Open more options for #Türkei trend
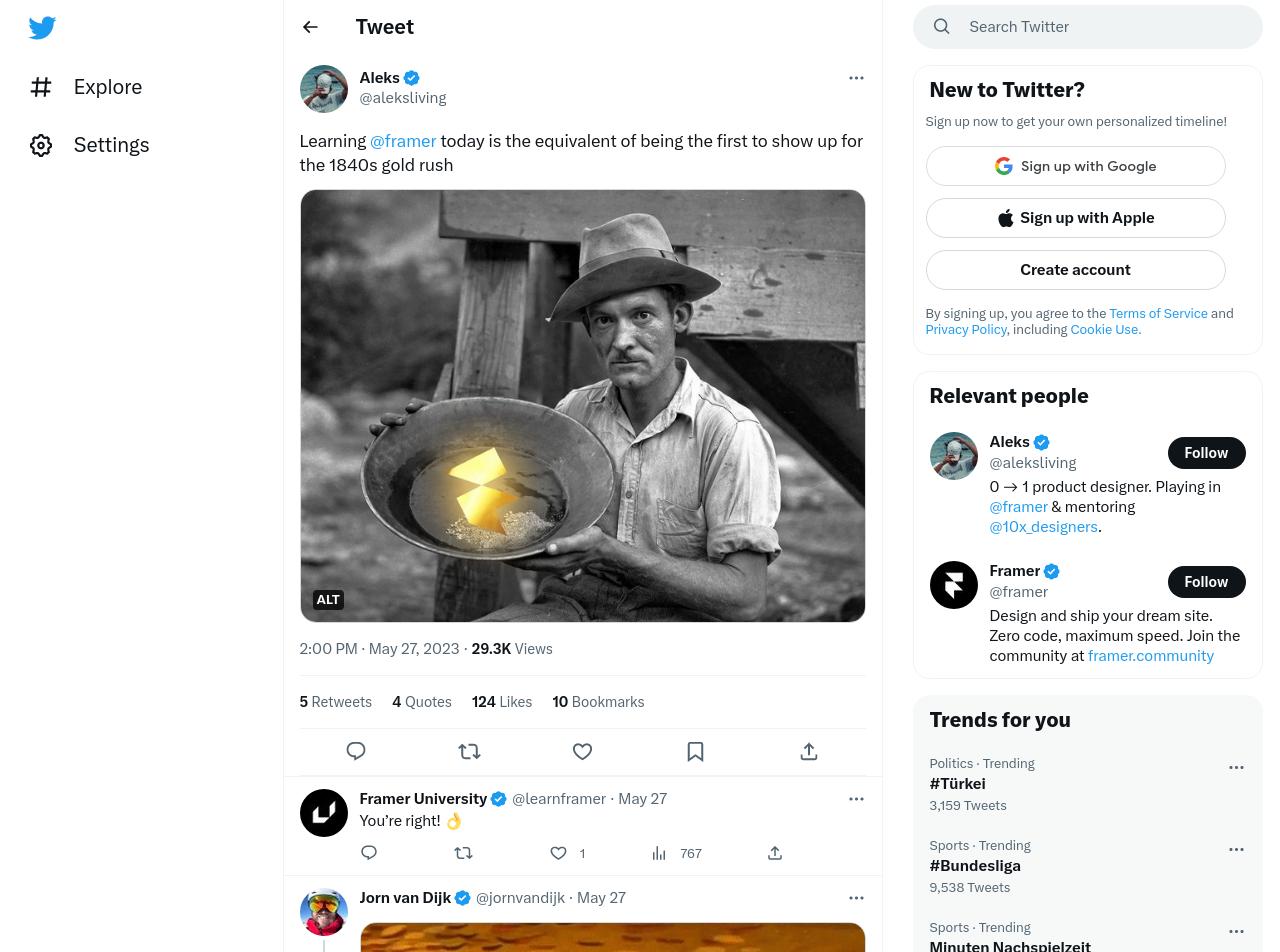Viewport: 1280px width, 952px height. (x=1236, y=768)
